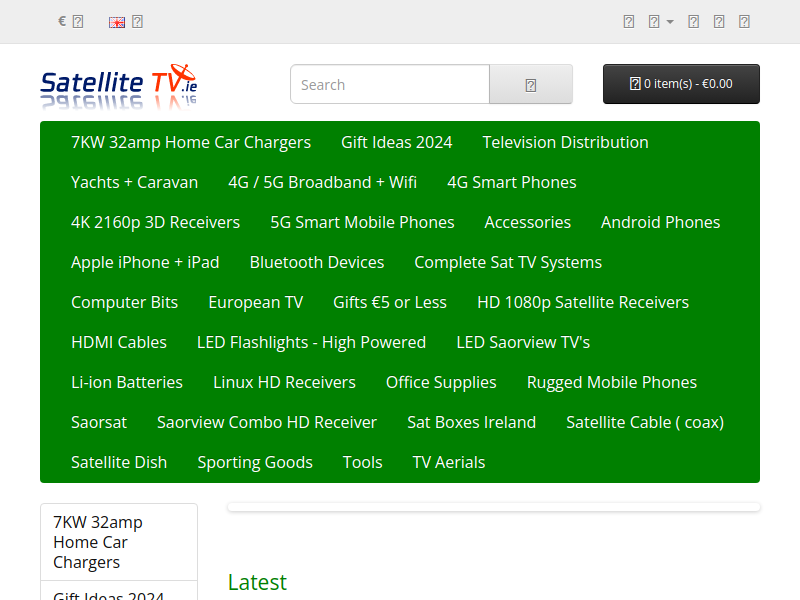The width and height of the screenshot is (800, 600).
Task: Open the cart showing 0 item(s) - €0.00
Action: (x=681, y=84)
